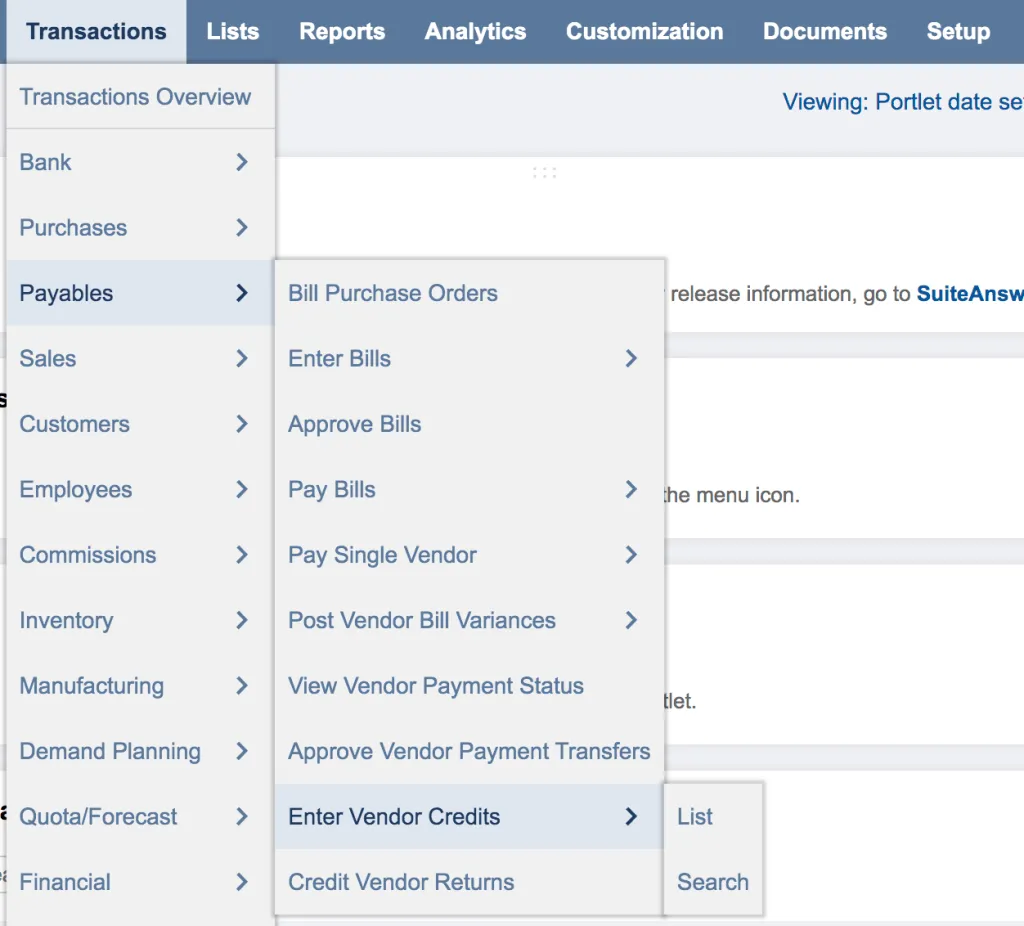Screen dimensions: 1024x926
Task: Select the Commissions menu entry
Action: click(x=140, y=554)
